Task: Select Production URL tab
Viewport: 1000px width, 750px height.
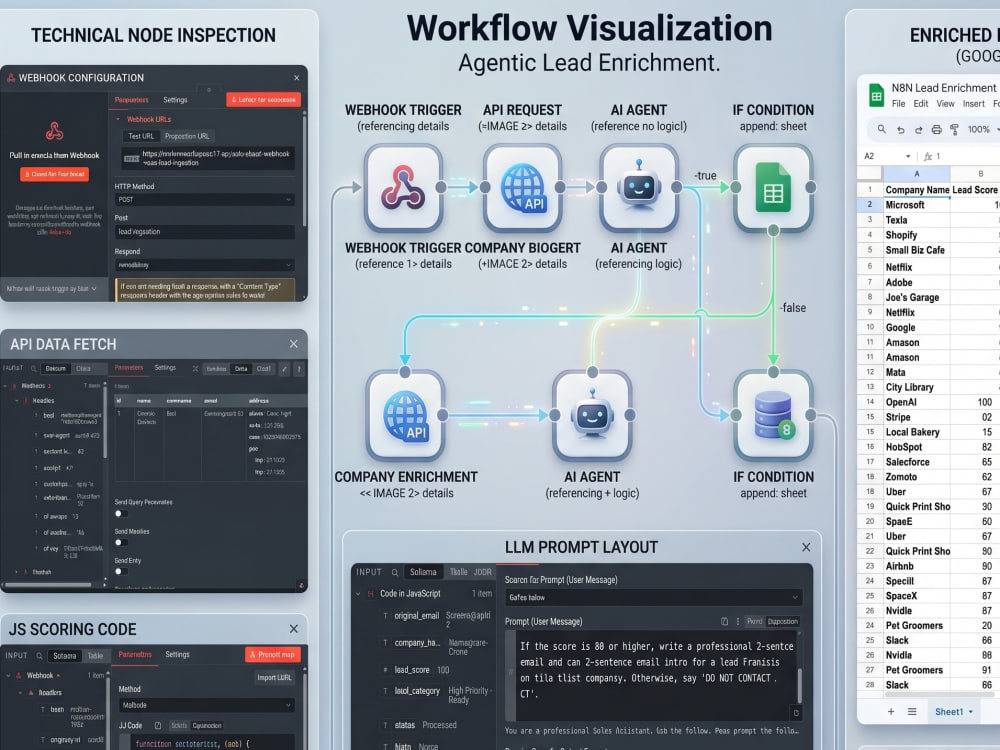Action: click(x=187, y=136)
